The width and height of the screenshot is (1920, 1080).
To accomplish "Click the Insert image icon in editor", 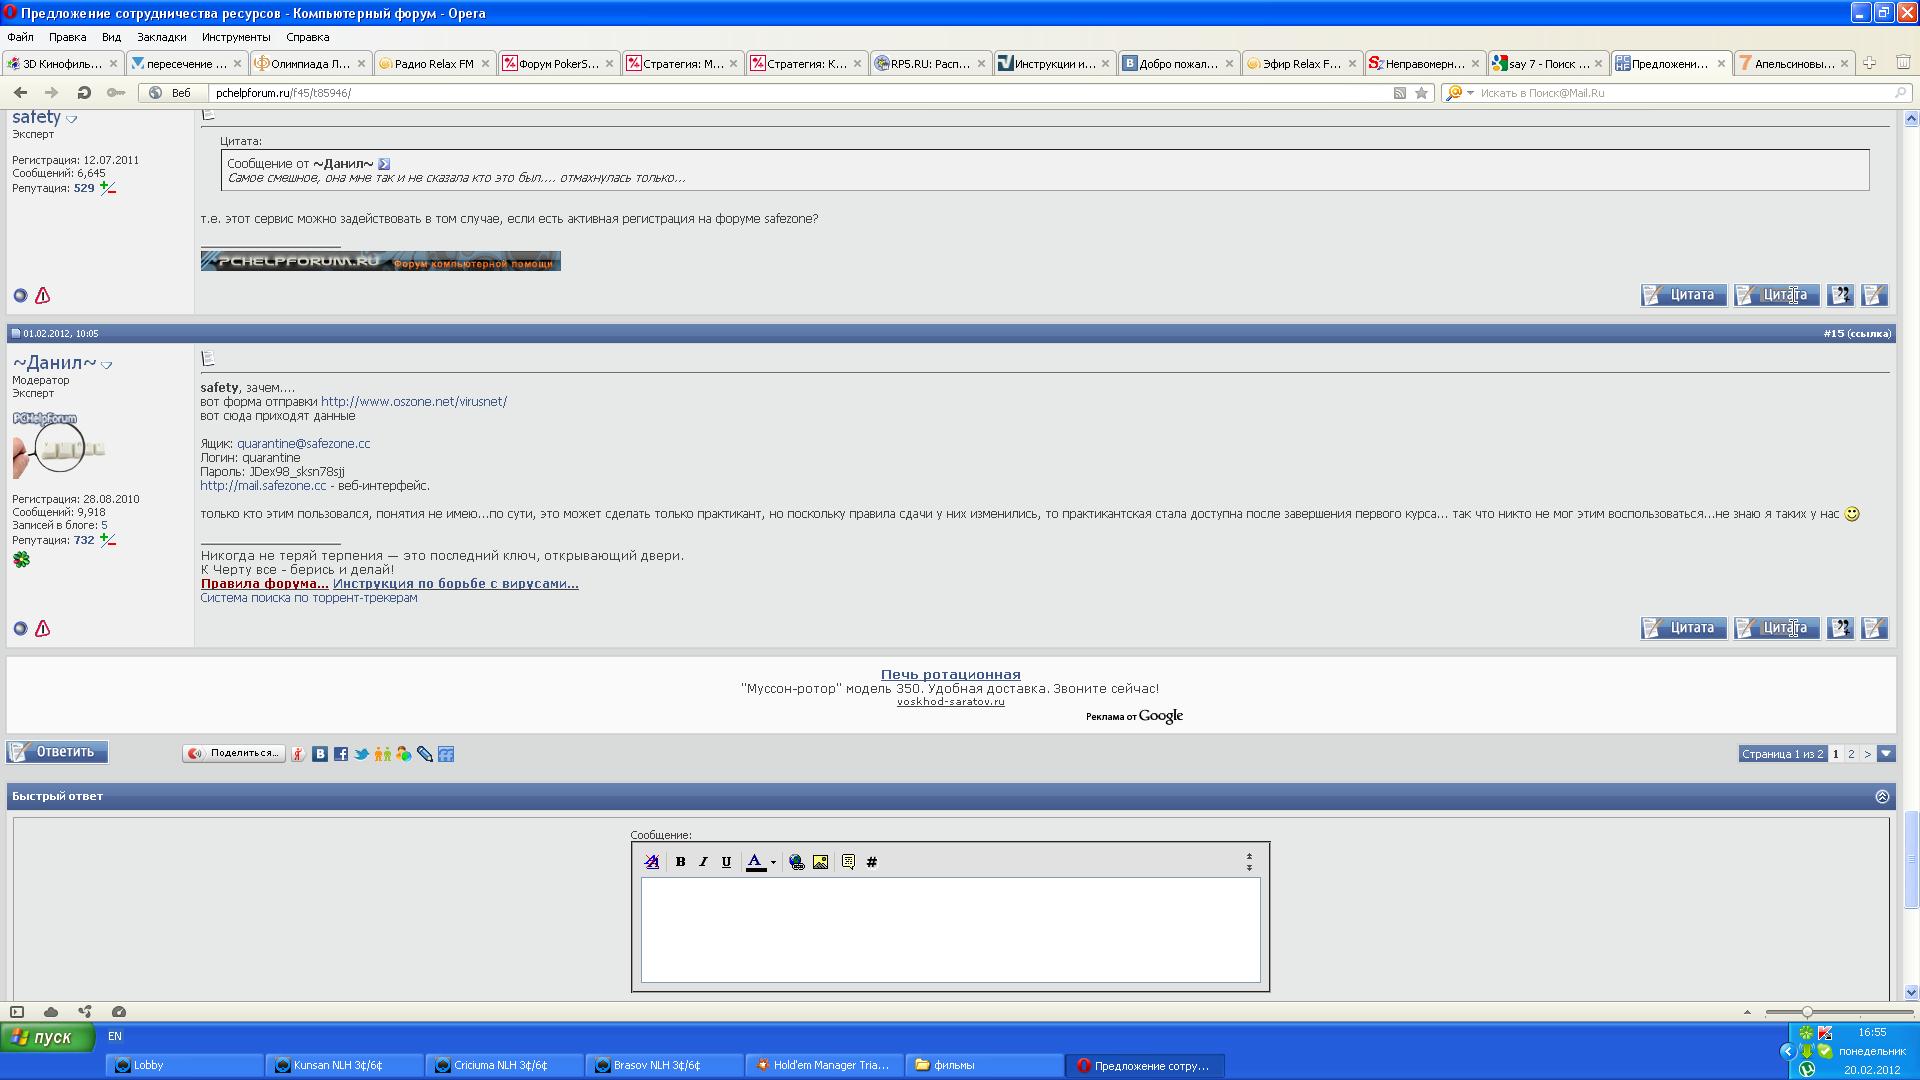I will pos(820,862).
